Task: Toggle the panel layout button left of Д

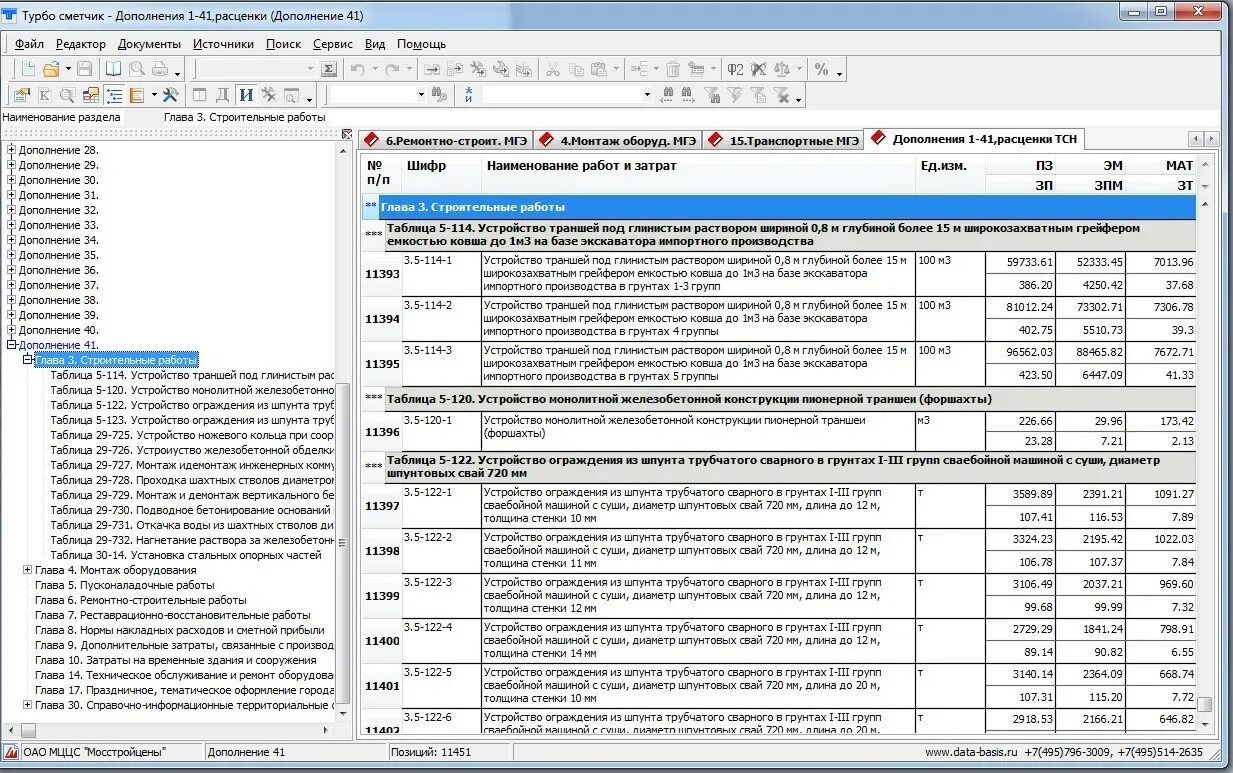Action: click(x=199, y=95)
